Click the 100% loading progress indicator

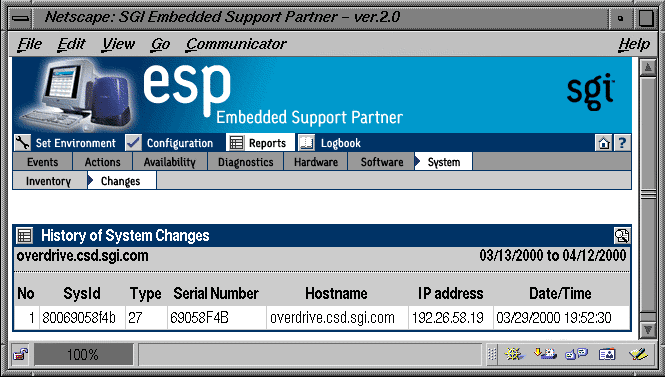click(83, 354)
